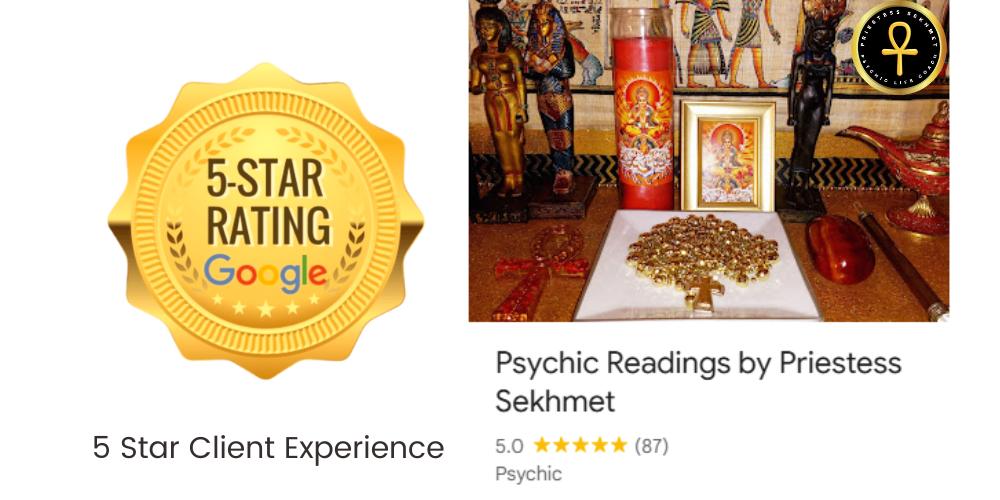This screenshot has height=500, width=1000.
Task: Click the 5.0 rating number
Action: pyautogui.click(x=509, y=446)
